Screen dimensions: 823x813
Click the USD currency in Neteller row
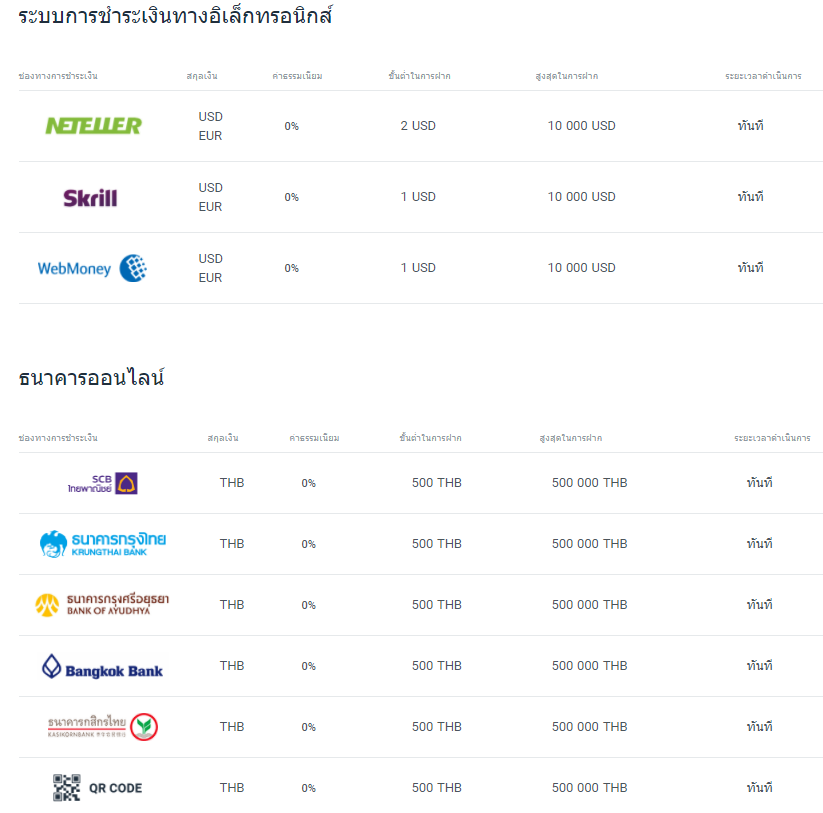tap(210, 117)
